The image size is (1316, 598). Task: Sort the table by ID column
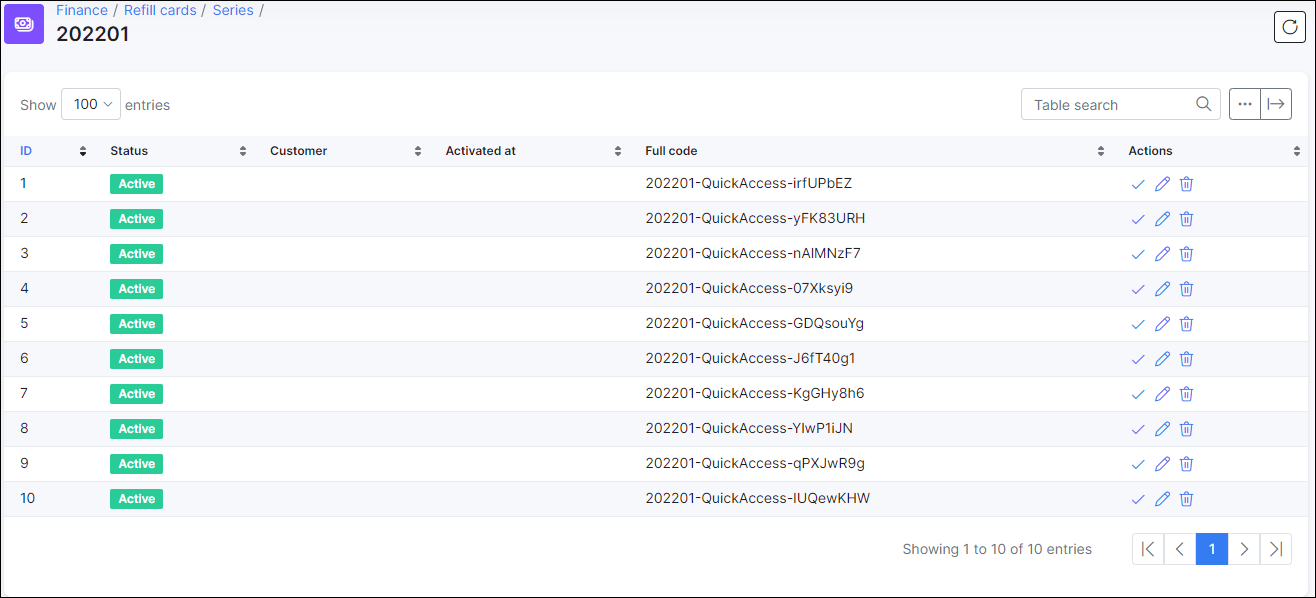pos(26,151)
